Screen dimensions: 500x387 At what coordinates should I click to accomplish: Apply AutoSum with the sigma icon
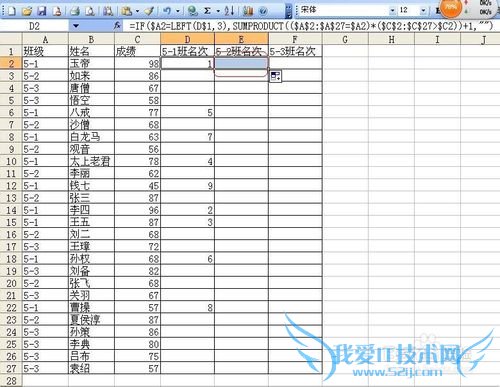pos(207,11)
